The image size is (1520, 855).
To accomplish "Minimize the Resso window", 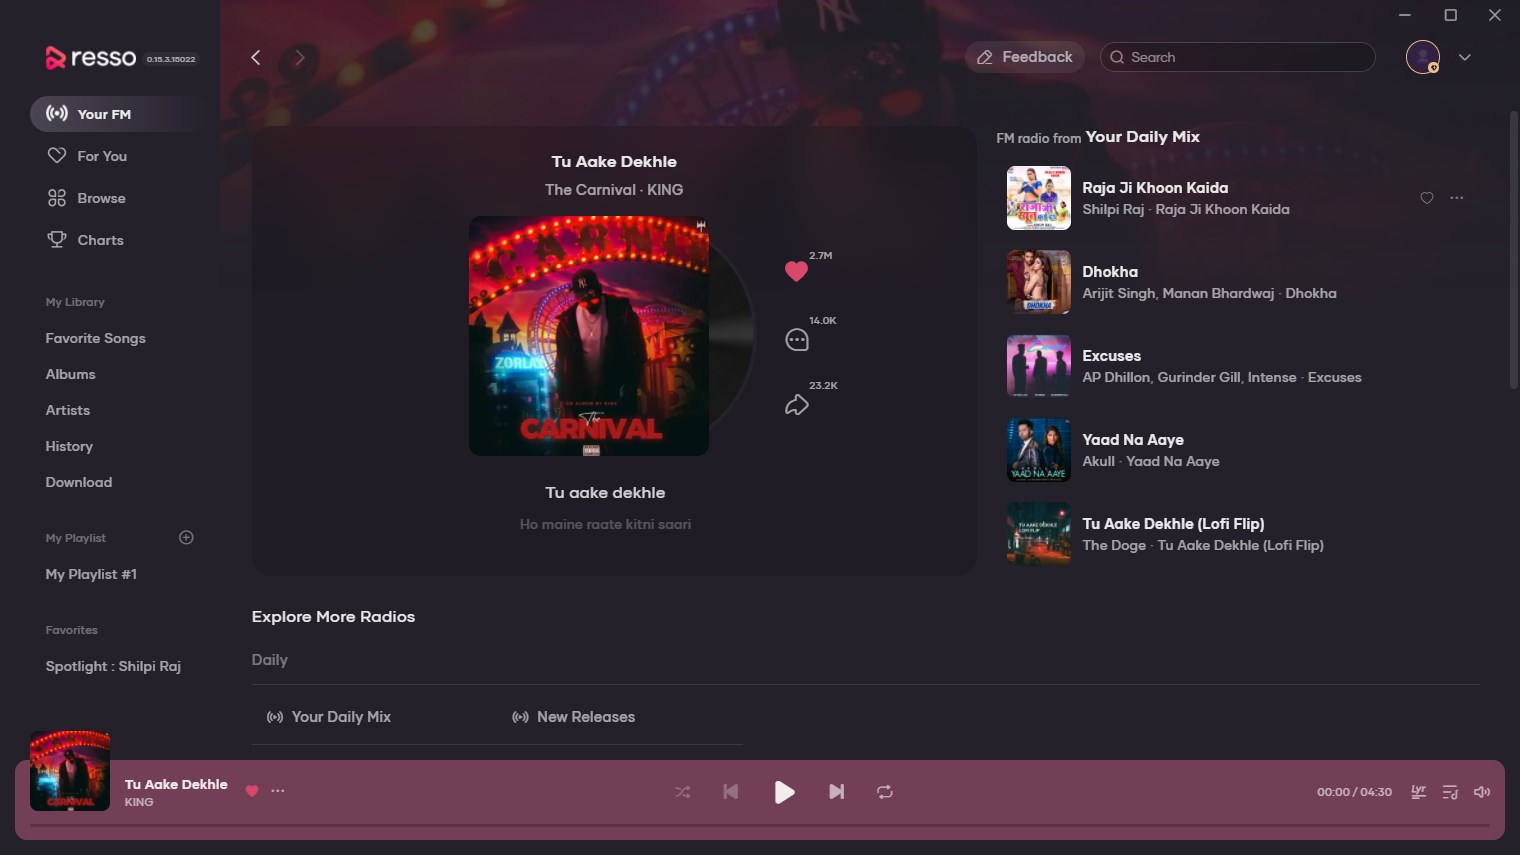I will click(x=1405, y=15).
